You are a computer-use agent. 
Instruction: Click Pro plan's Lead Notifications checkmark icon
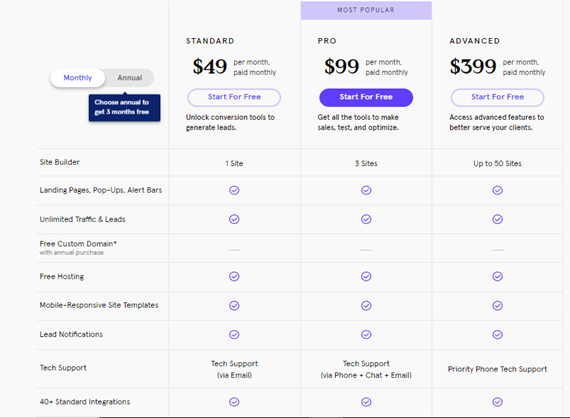pos(366,334)
